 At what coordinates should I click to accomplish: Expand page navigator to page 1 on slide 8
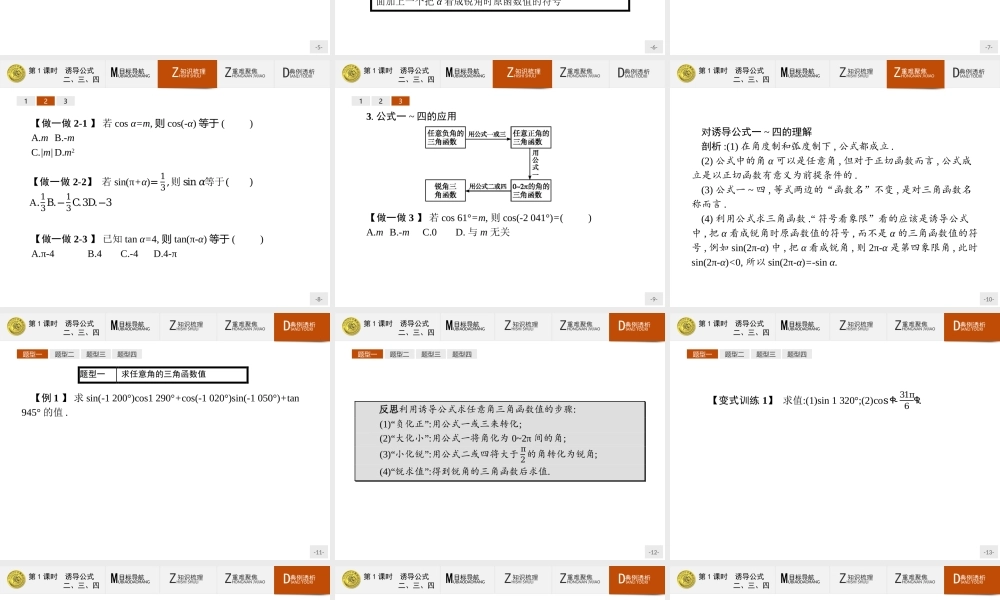pos(26,100)
